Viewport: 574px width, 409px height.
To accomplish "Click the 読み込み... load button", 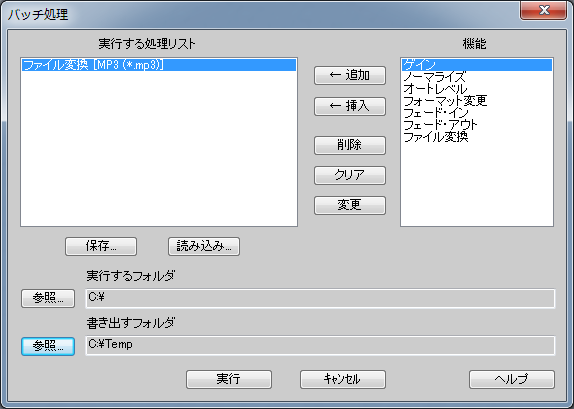I will [204, 246].
